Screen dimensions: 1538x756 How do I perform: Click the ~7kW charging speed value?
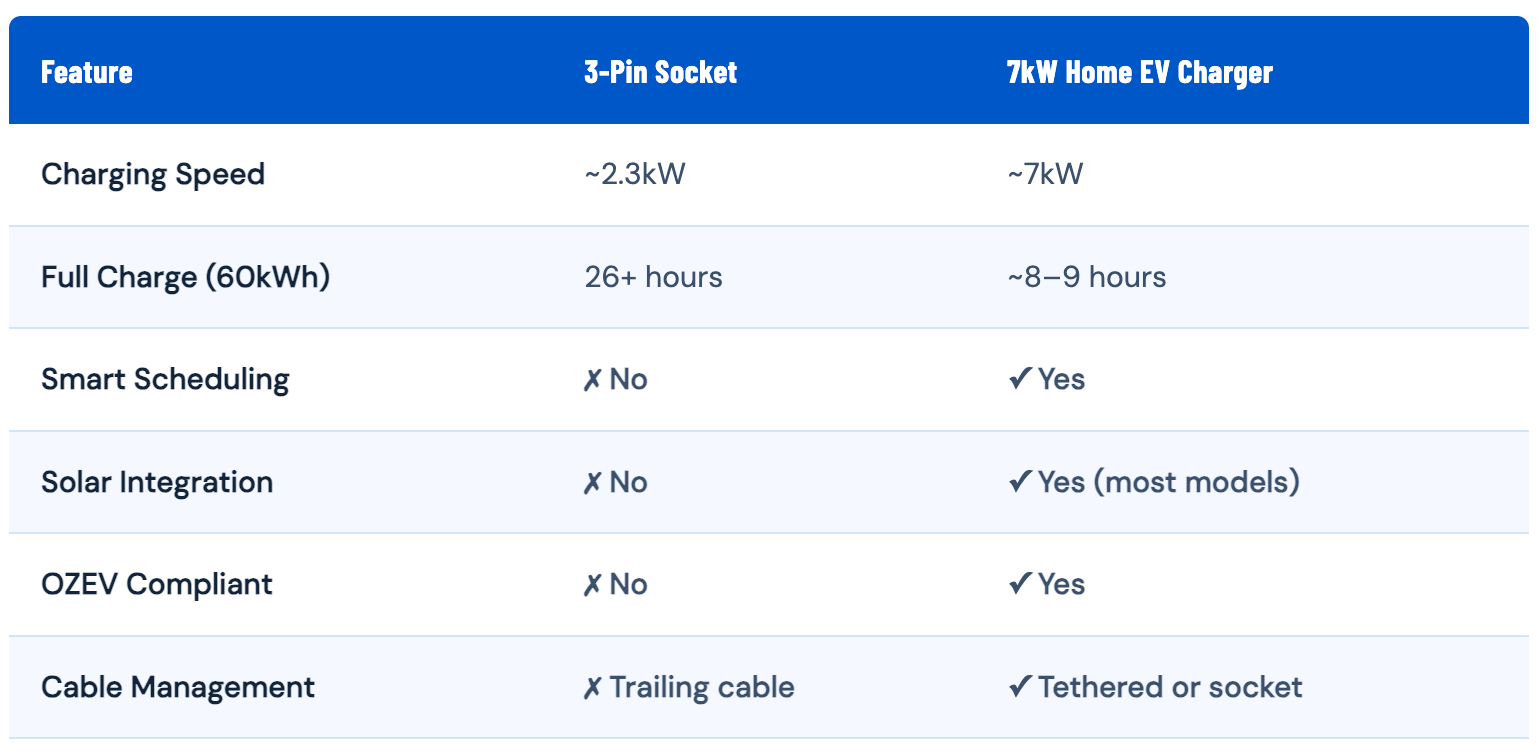pyautogui.click(x=1045, y=175)
